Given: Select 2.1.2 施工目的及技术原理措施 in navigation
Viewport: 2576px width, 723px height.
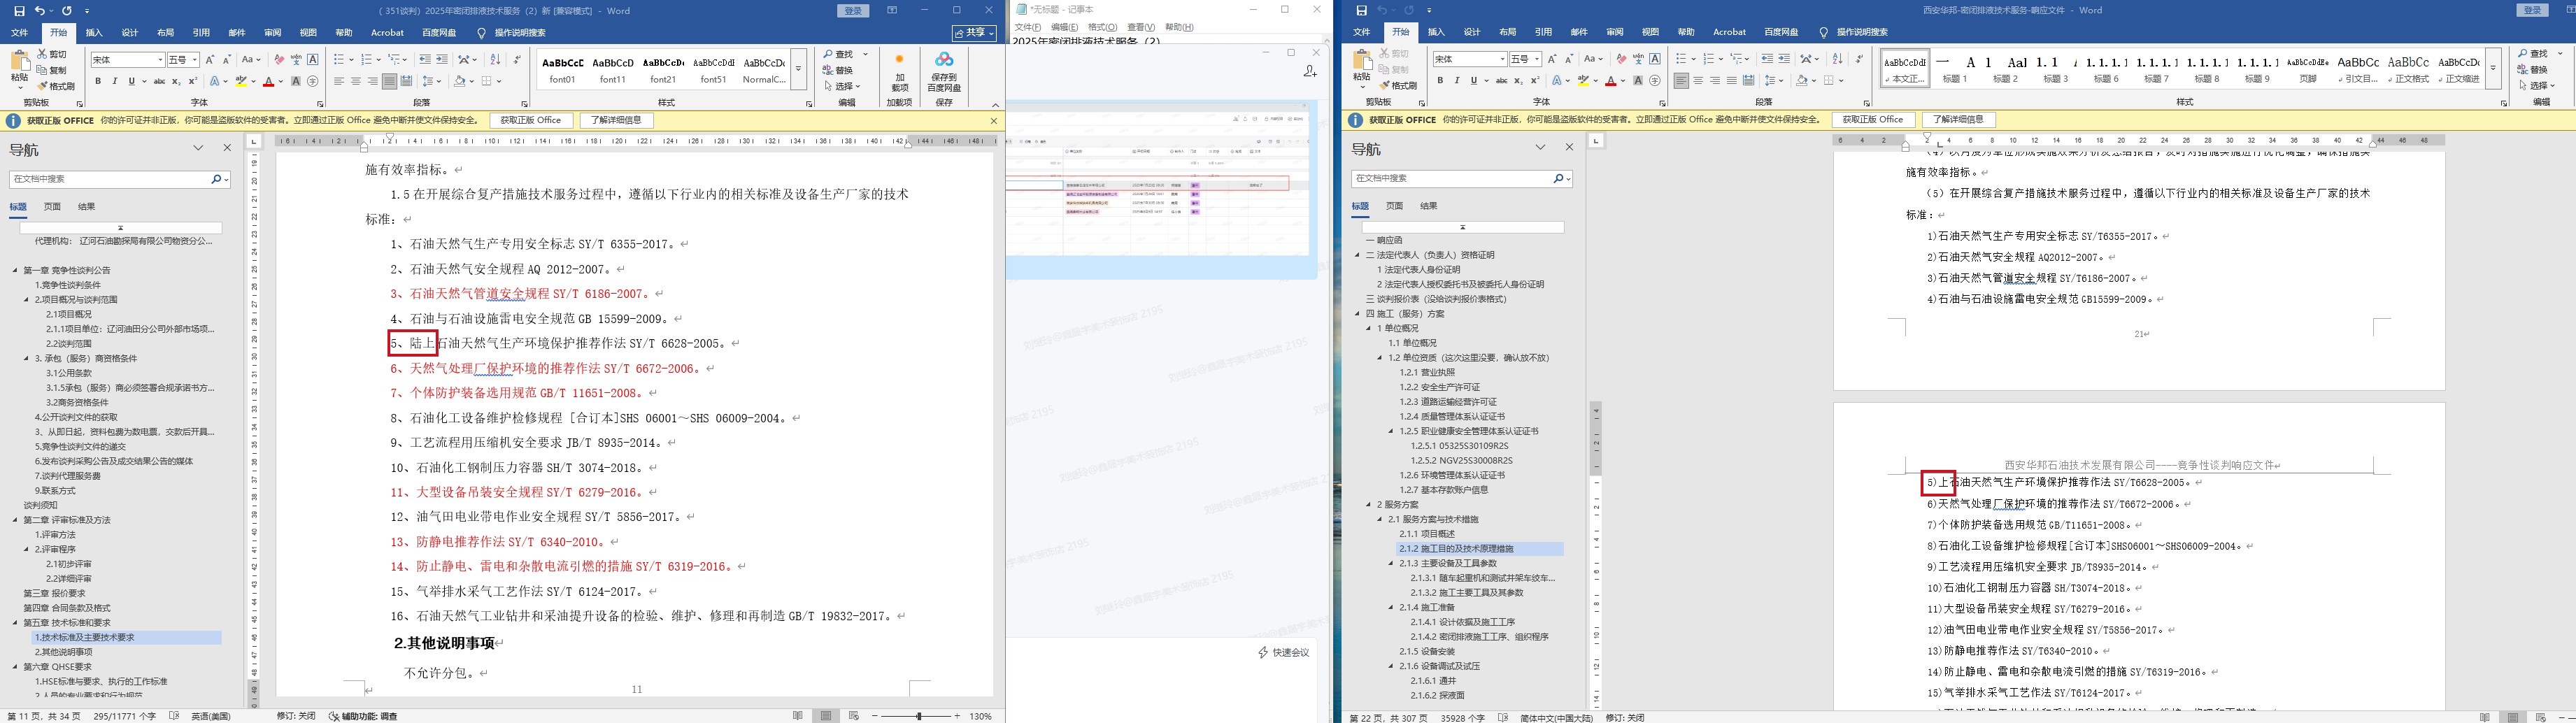Looking at the screenshot, I should pos(1480,549).
